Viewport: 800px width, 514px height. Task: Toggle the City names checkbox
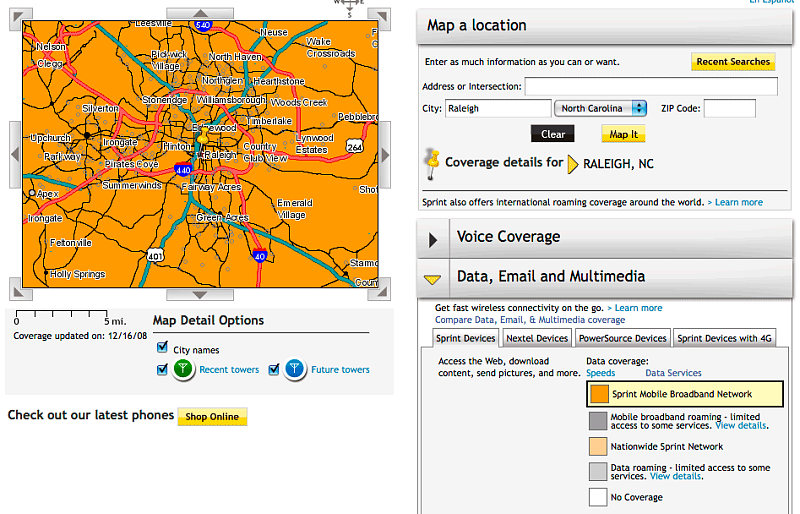coord(162,348)
